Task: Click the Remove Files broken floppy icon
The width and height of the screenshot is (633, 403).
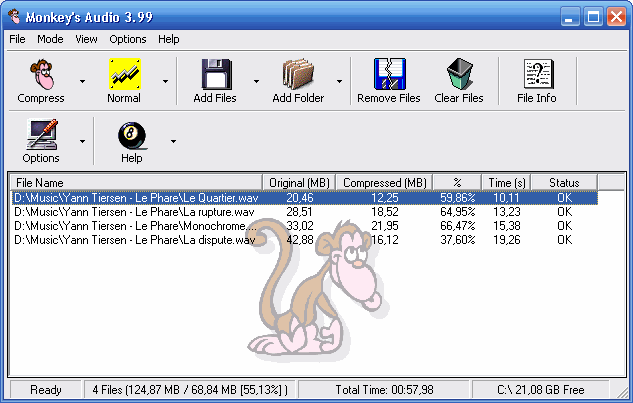Action: [x=390, y=74]
